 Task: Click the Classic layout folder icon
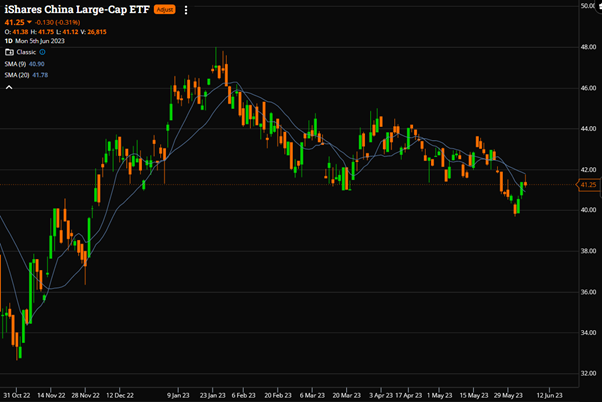(x=9, y=52)
